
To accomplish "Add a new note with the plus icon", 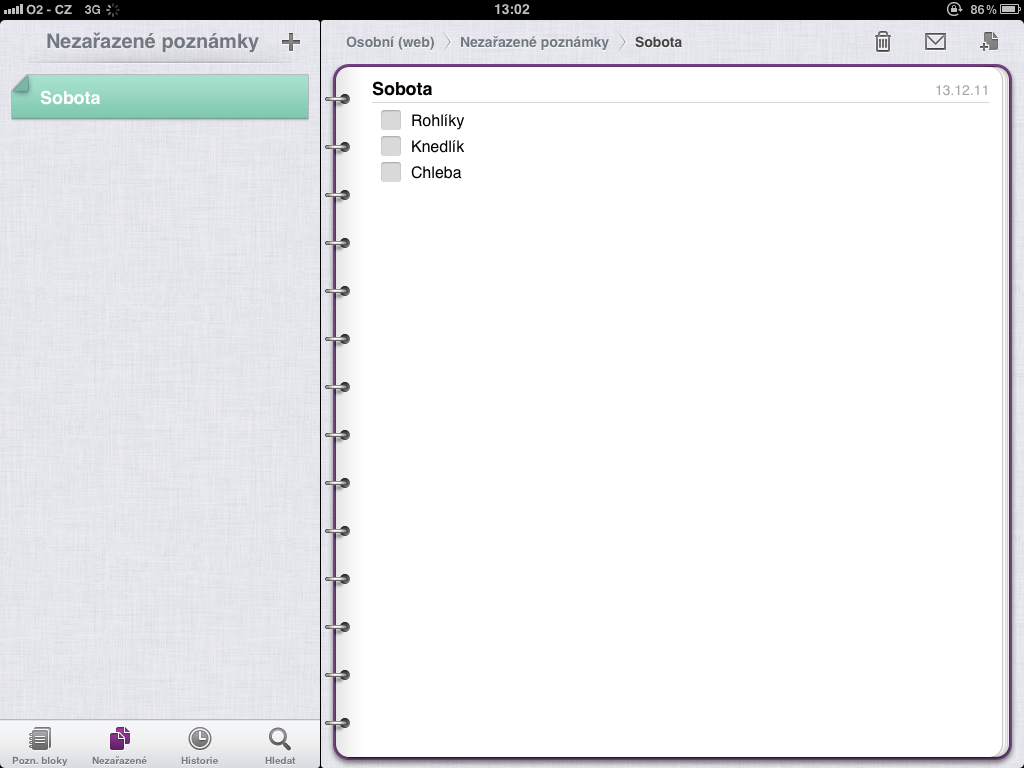I will pos(291,42).
